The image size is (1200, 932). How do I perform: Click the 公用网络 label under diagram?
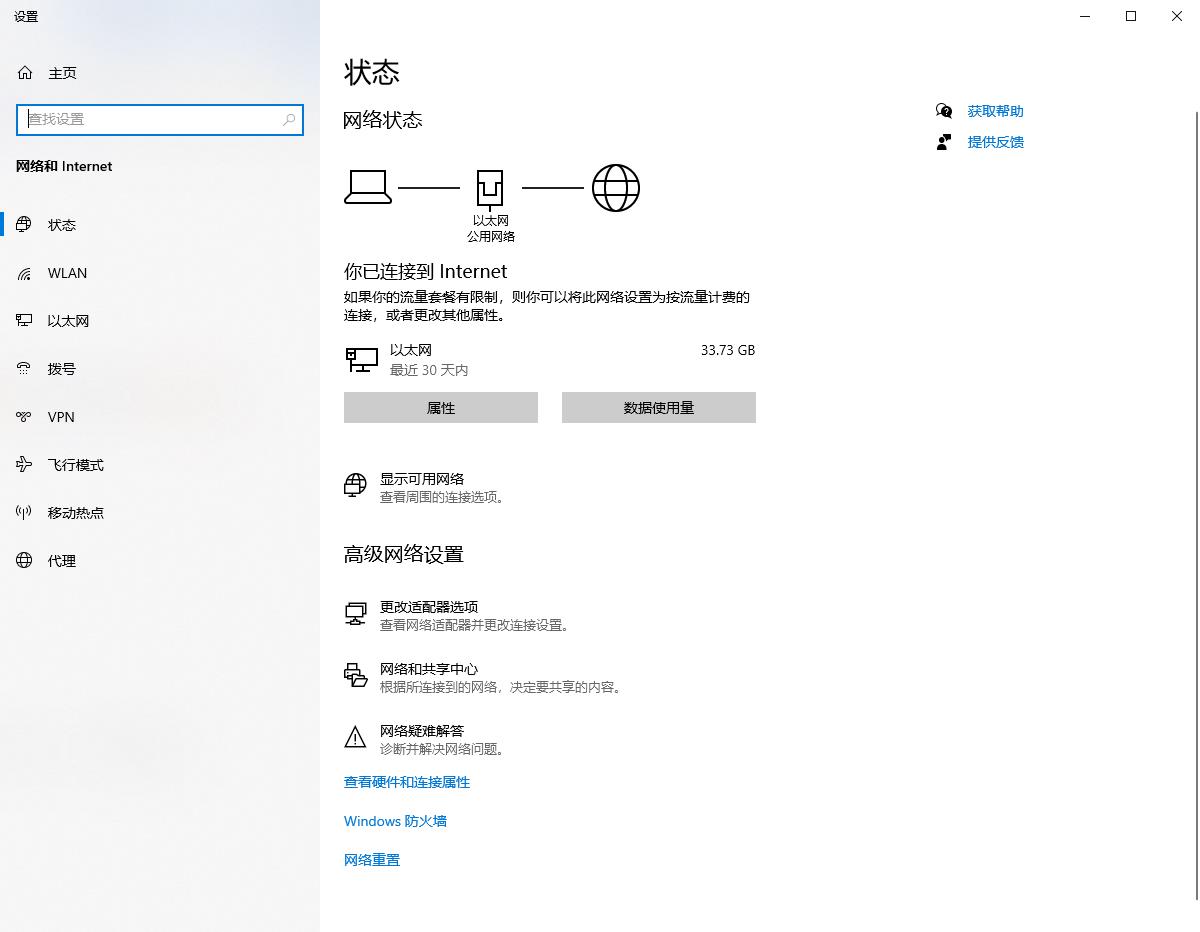click(x=491, y=237)
